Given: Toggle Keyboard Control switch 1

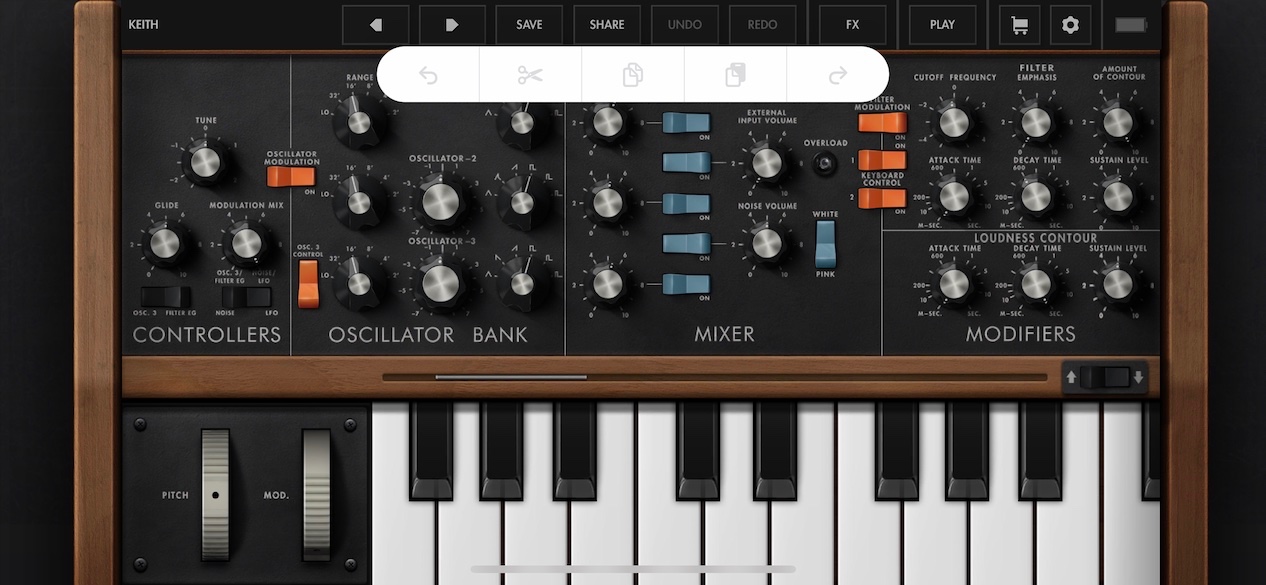Looking at the screenshot, I should (x=881, y=160).
